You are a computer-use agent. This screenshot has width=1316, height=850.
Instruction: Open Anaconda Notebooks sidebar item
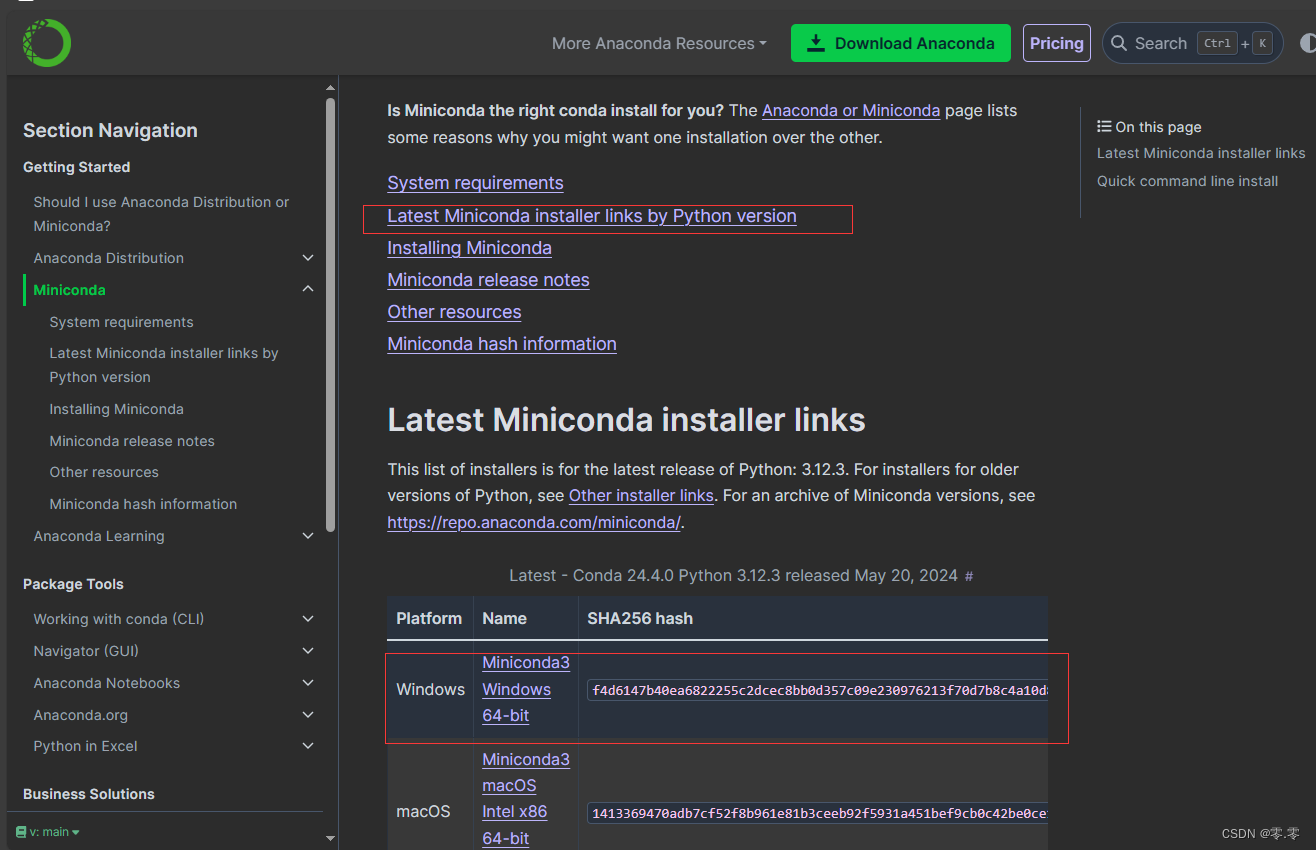click(107, 683)
